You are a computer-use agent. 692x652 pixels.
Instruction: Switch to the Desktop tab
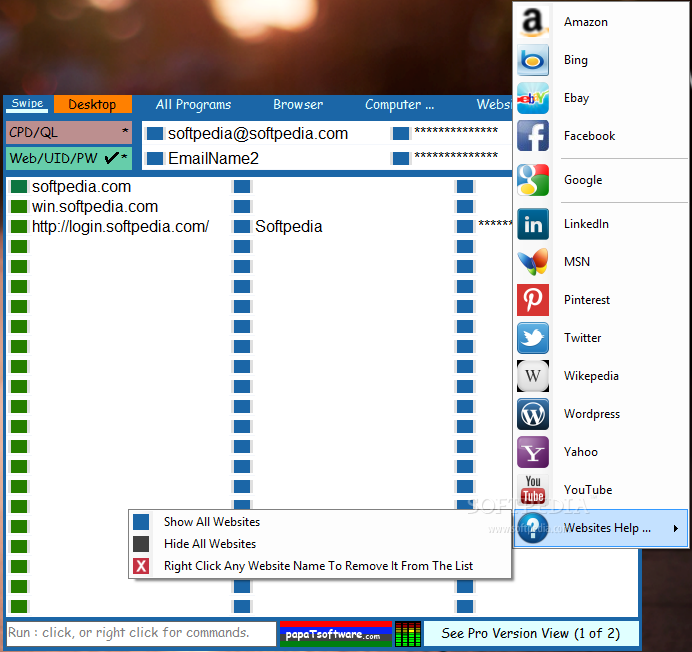pyautogui.click(x=93, y=104)
